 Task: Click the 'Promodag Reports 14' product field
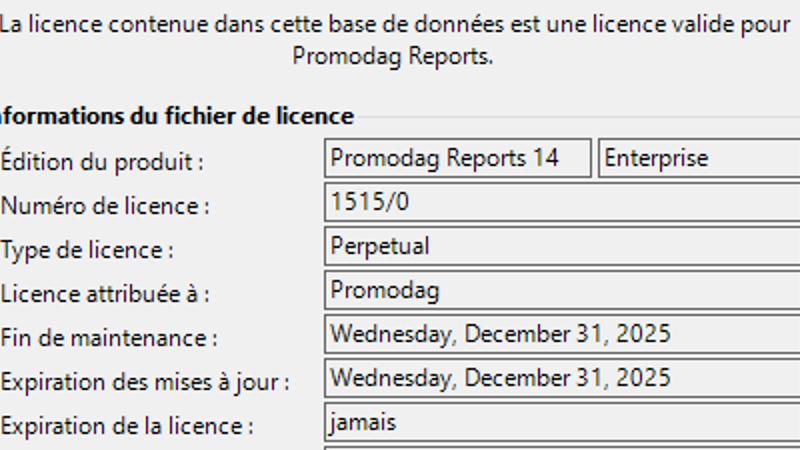(x=458, y=158)
